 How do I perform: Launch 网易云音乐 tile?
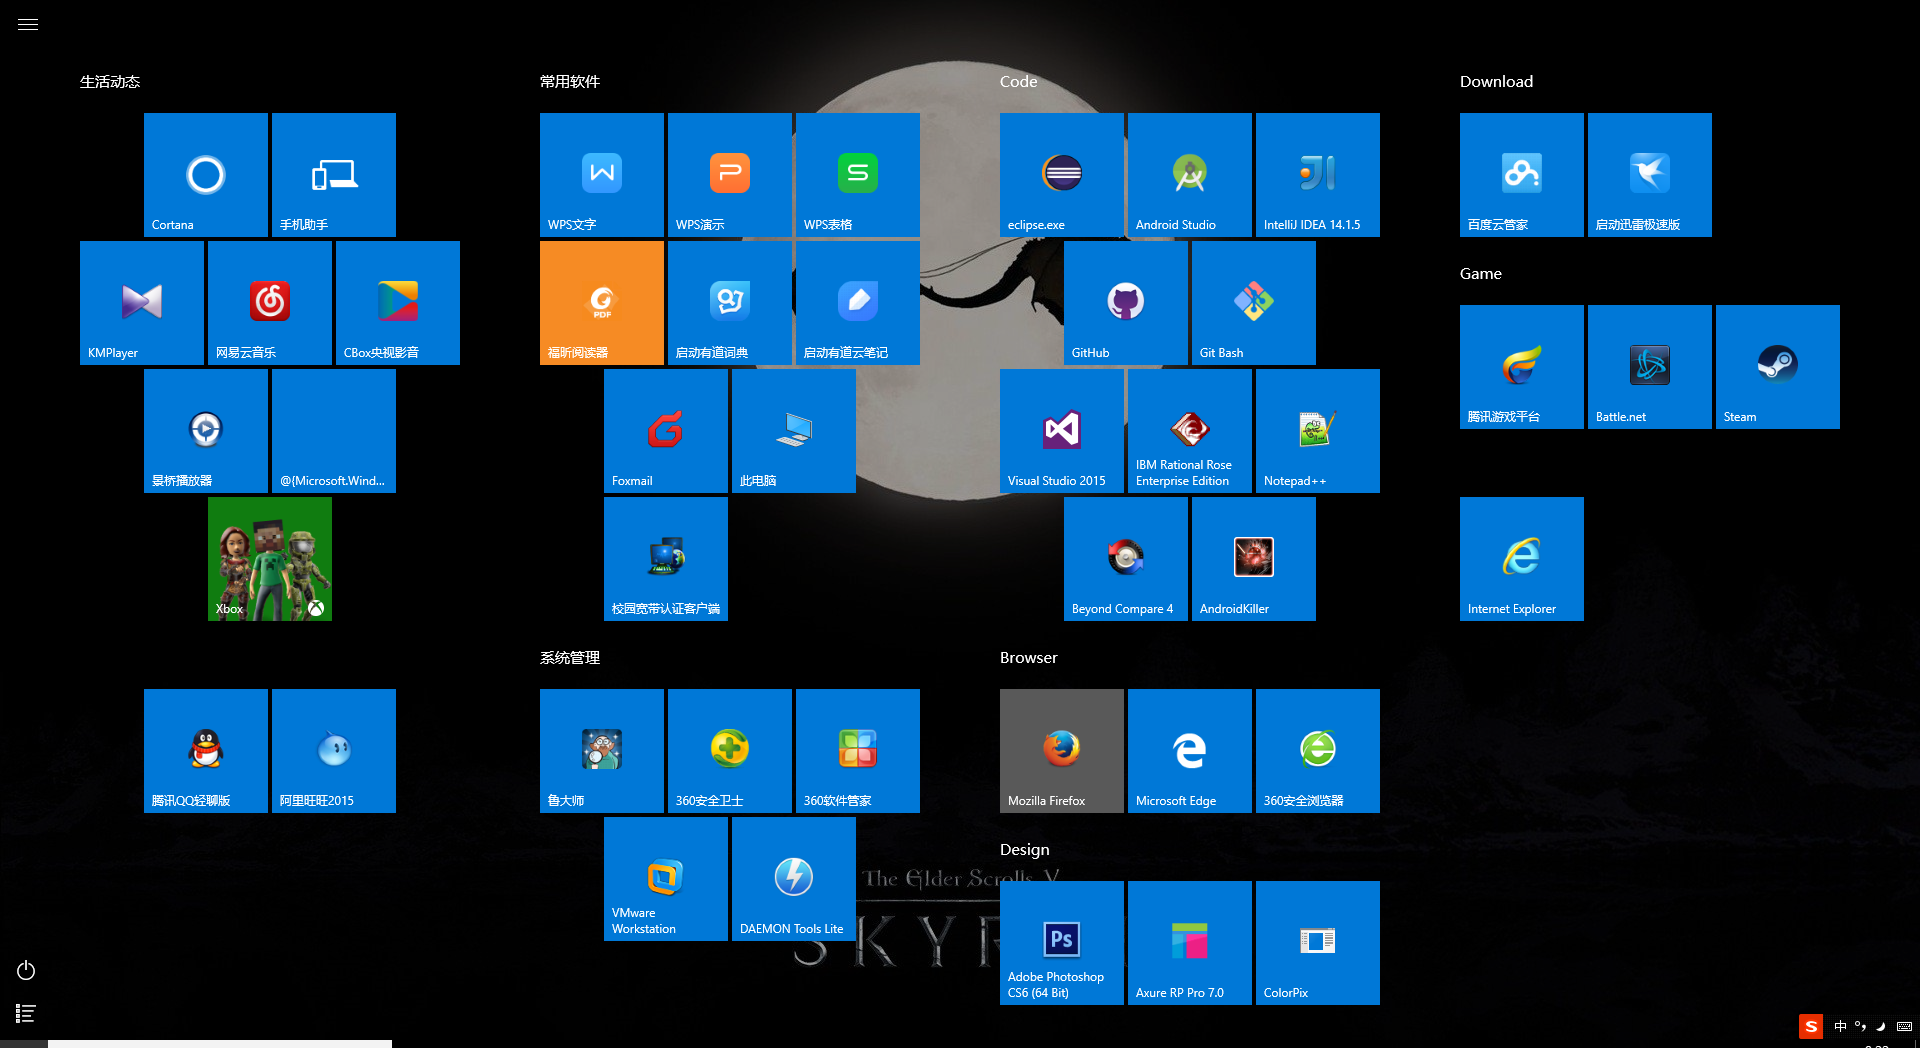pyautogui.click(x=270, y=303)
